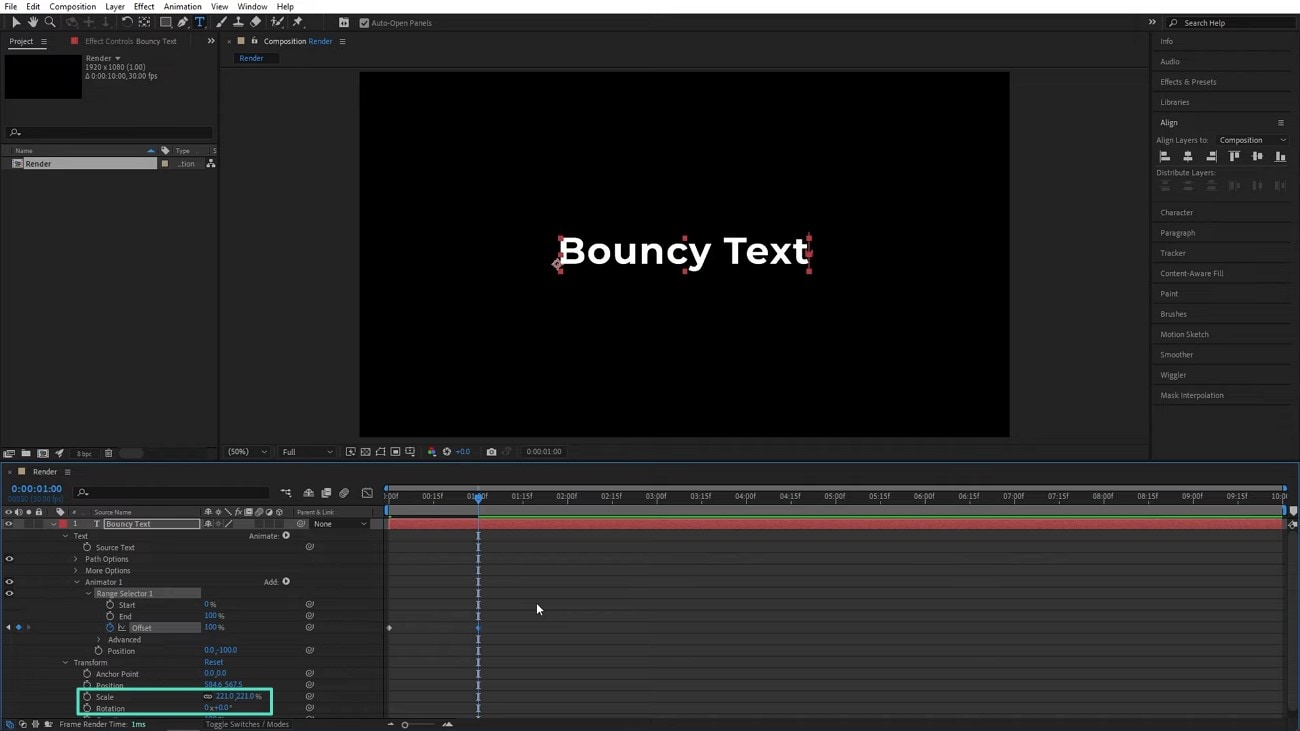Click the reset exposure icon
This screenshot has width=1300, height=731.
click(x=447, y=452)
